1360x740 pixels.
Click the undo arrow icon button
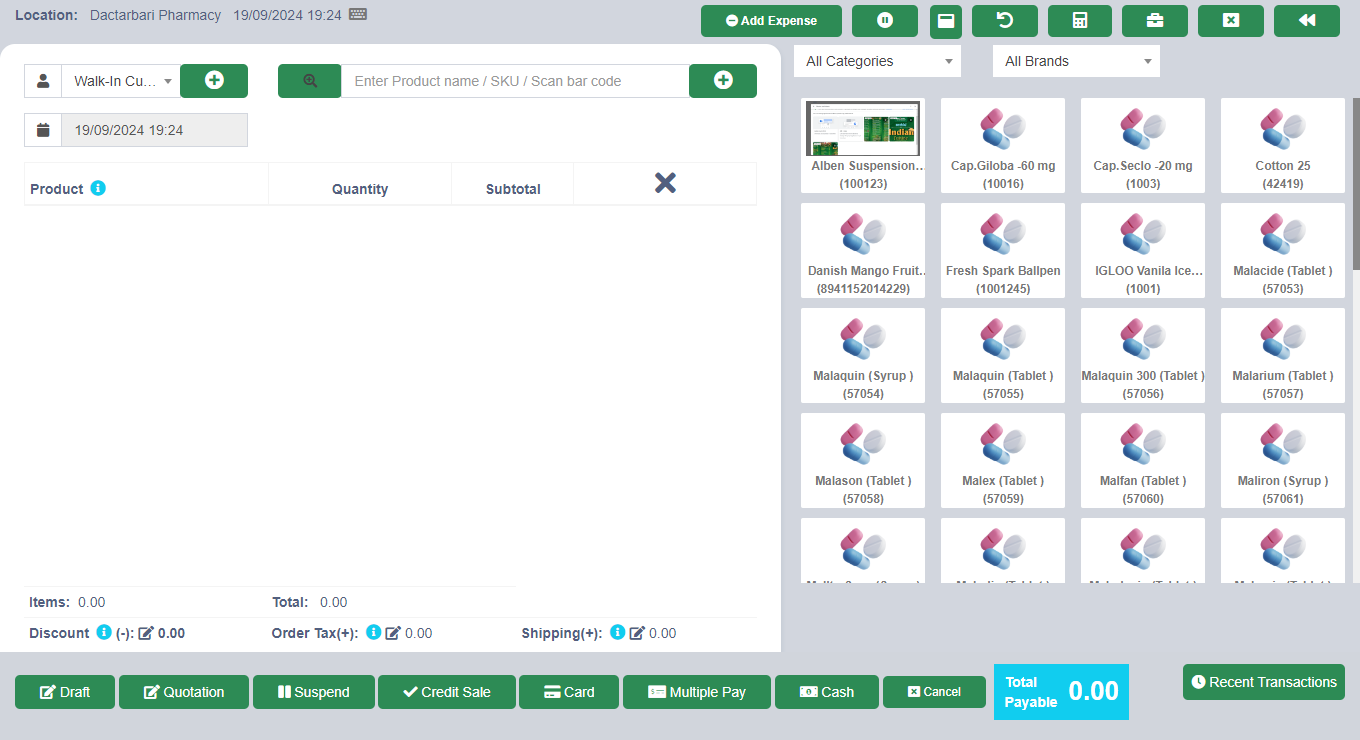(x=1004, y=21)
